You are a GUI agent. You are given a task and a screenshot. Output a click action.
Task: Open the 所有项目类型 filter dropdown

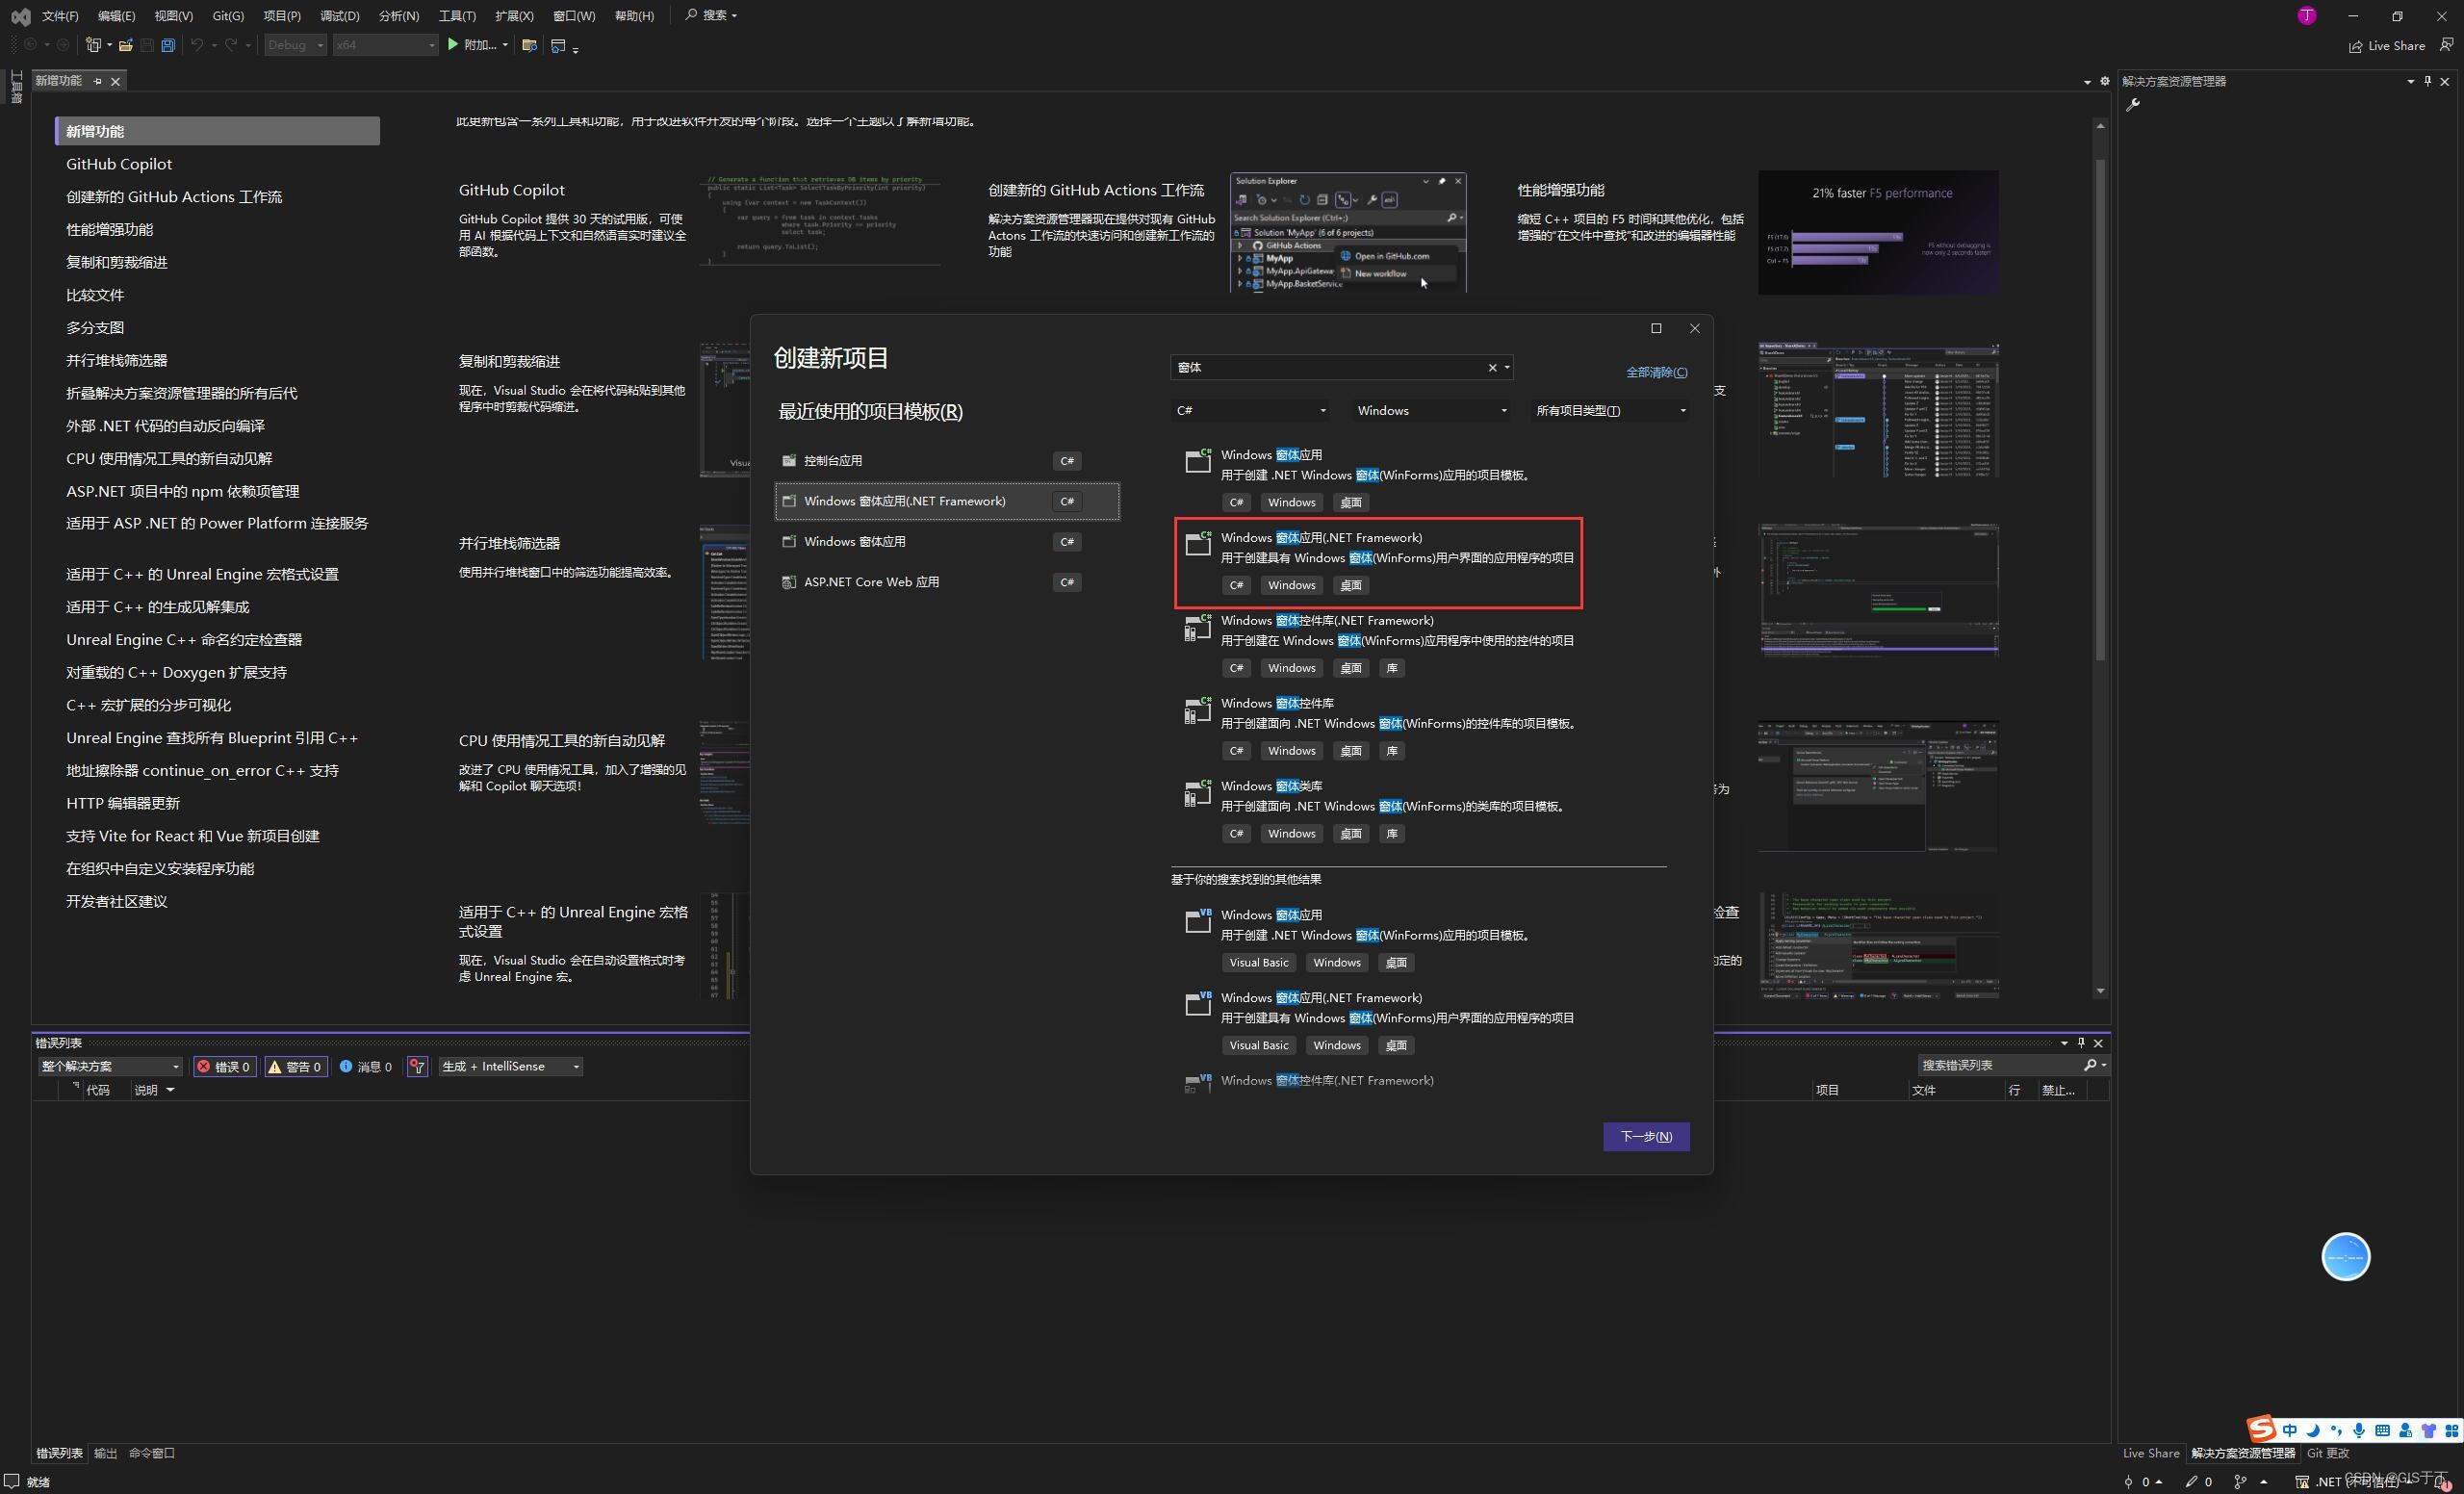[x=1610, y=411]
